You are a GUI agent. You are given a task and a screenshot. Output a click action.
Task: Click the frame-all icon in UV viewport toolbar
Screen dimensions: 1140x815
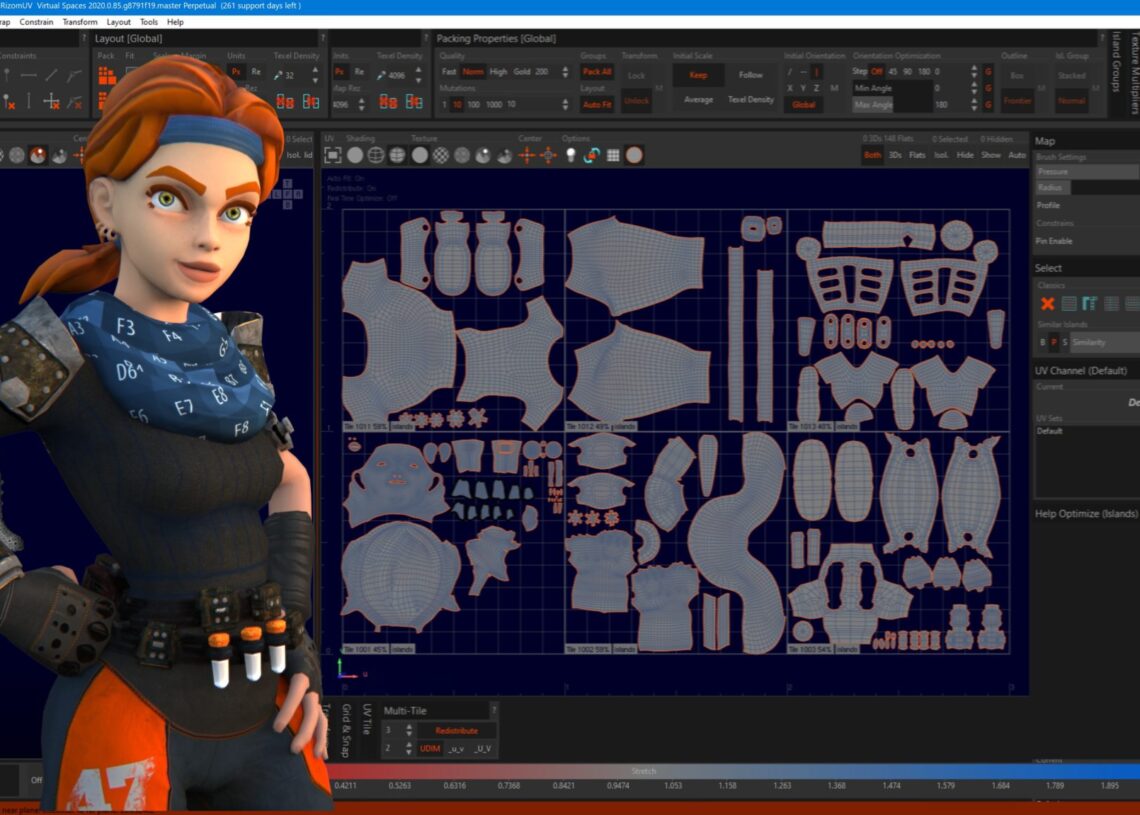coord(333,155)
